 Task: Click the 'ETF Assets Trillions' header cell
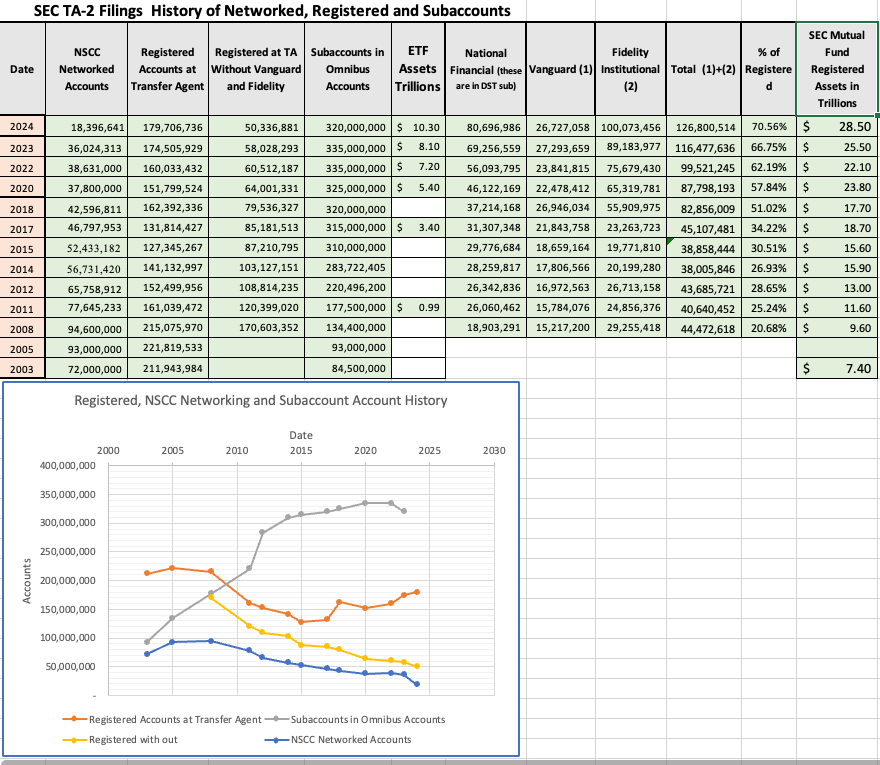[x=418, y=69]
